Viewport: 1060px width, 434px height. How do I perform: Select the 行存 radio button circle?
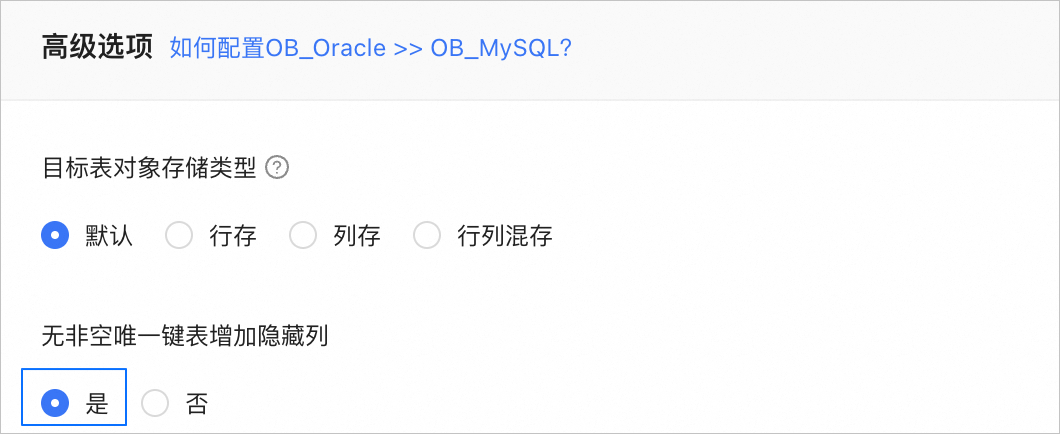click(178, 236)
